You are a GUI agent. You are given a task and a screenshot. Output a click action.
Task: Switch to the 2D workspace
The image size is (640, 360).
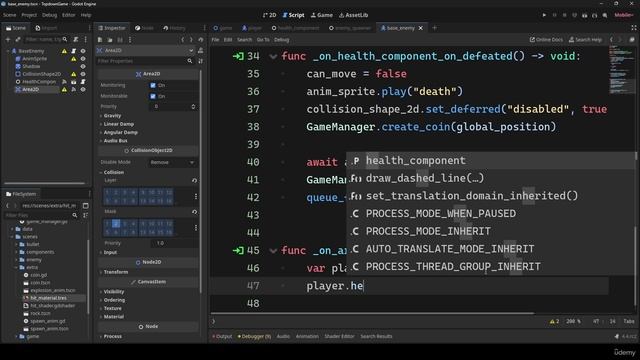269,15
